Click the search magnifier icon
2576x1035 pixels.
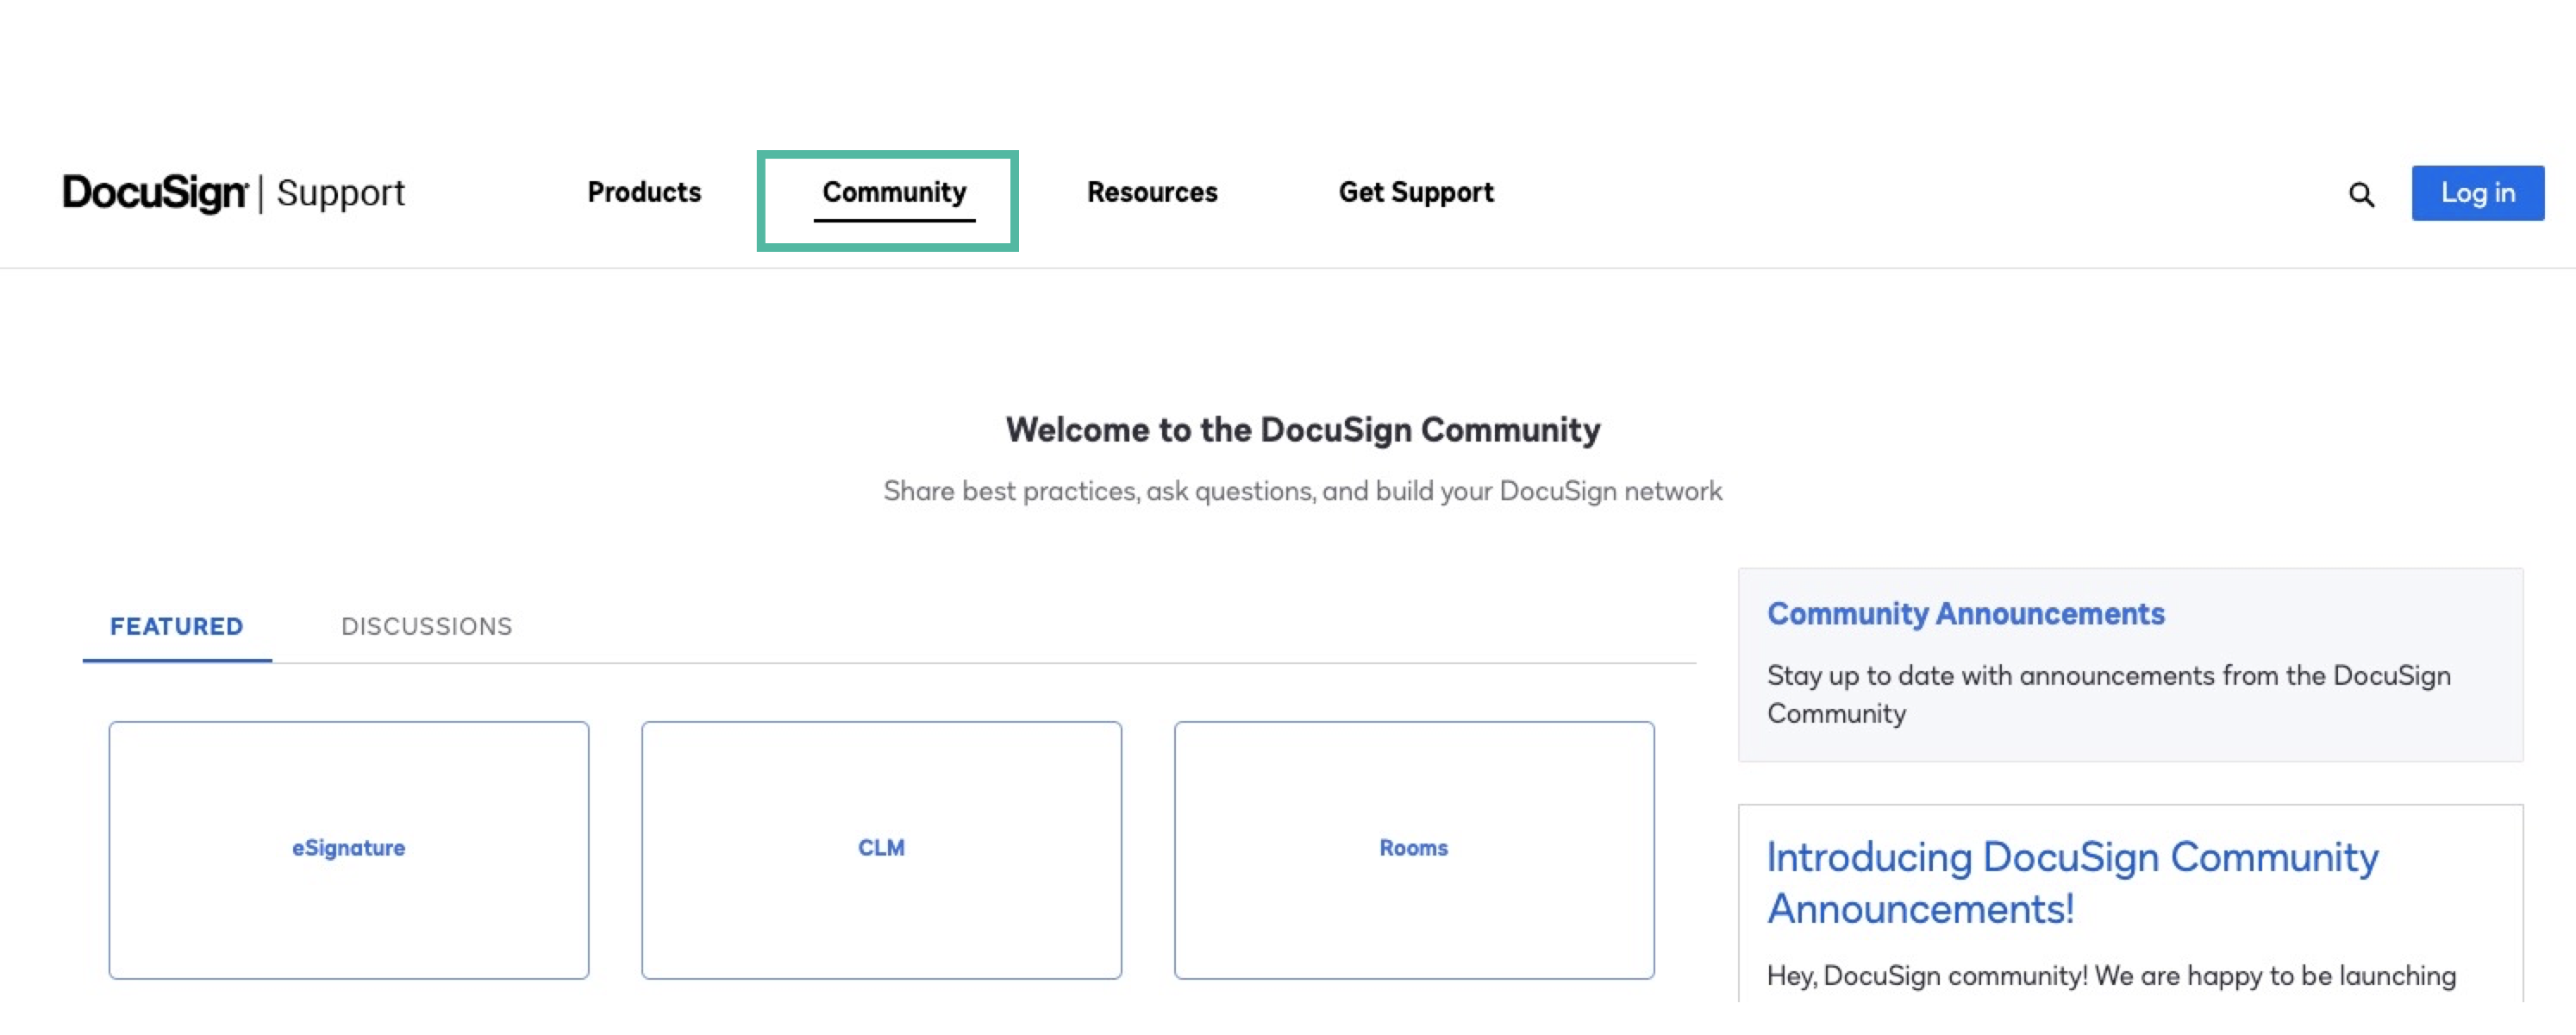[2361, 194]
